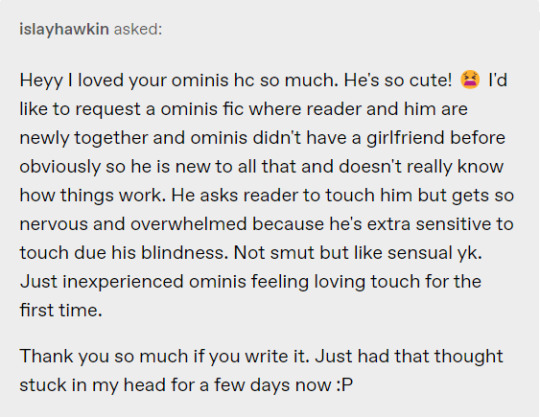Click the word "asked:" beside the username

pos(138,29)
